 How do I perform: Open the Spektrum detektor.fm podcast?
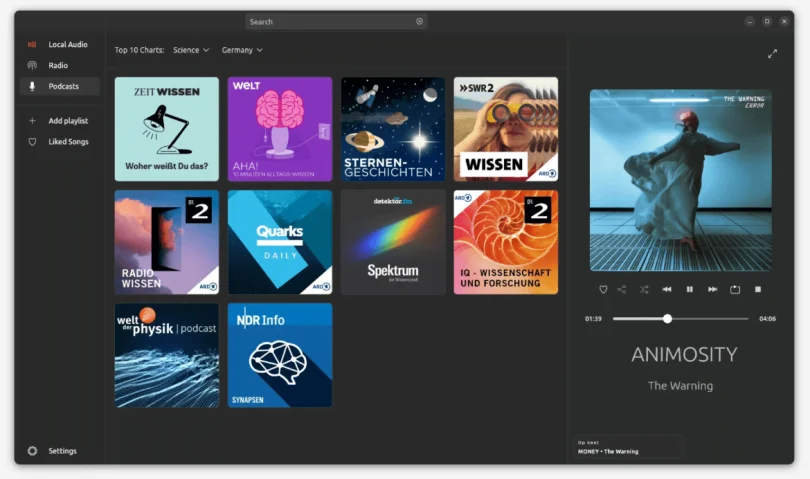click(x=393, y=242)
